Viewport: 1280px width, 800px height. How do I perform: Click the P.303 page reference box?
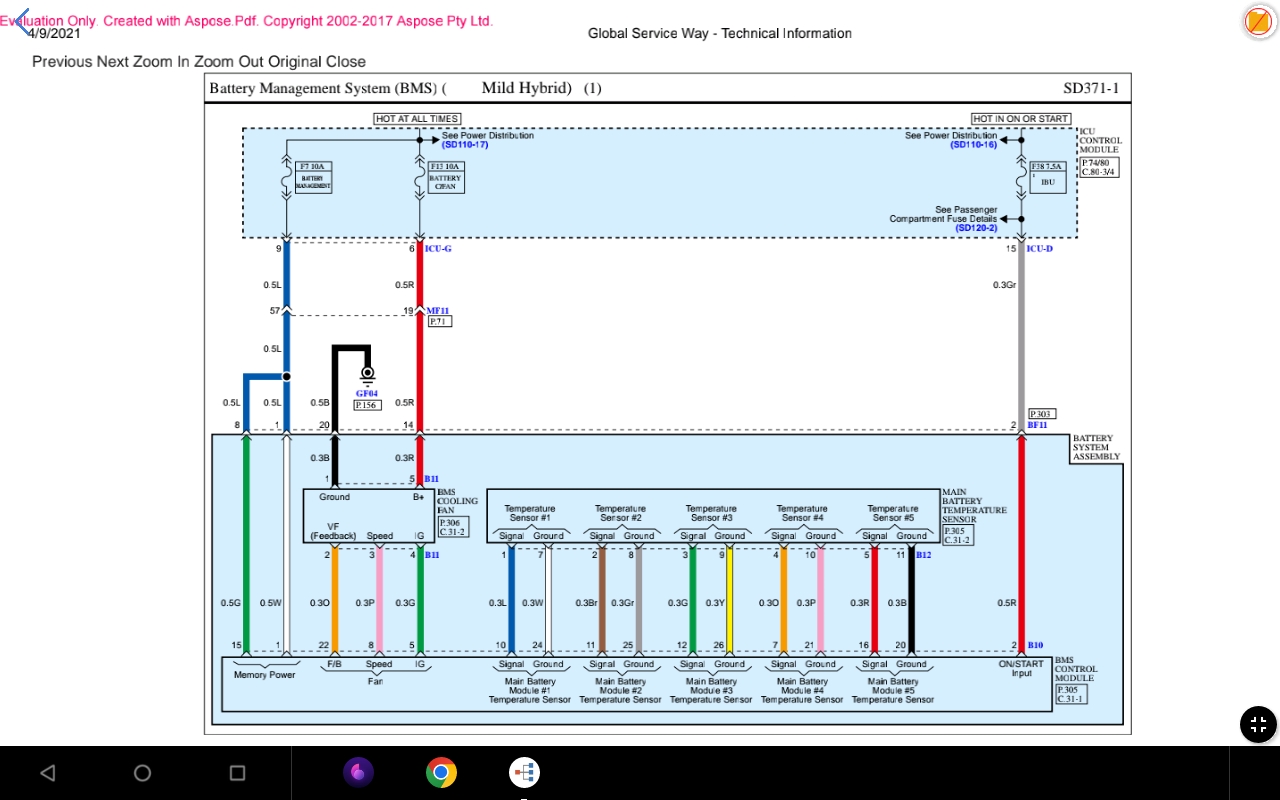1042,414
